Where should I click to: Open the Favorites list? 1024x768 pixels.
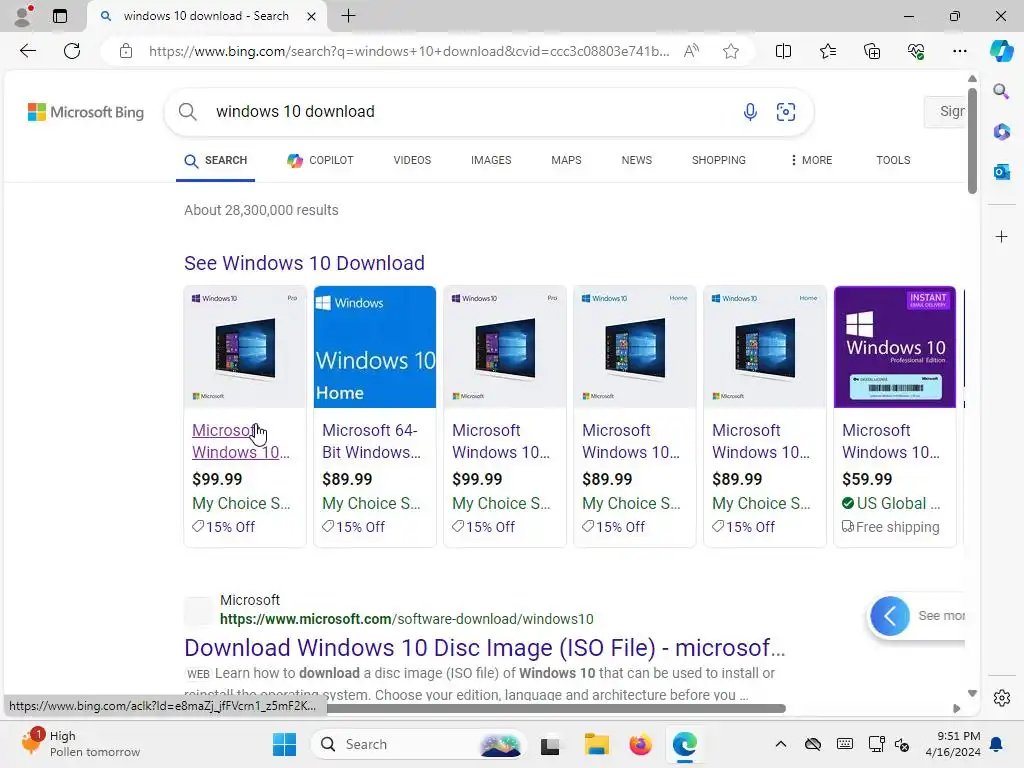tap(827, 51)
